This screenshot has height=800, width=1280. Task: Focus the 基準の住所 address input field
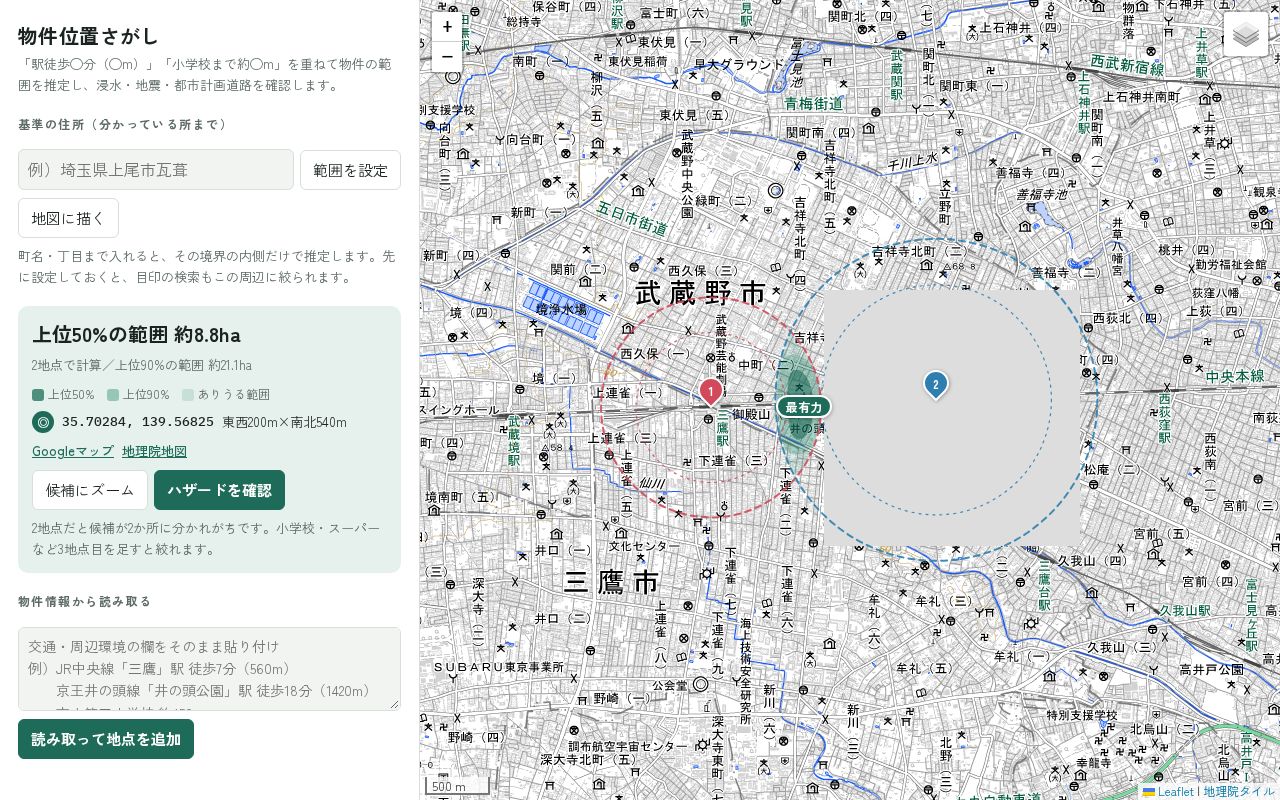[x=156, y=170]
